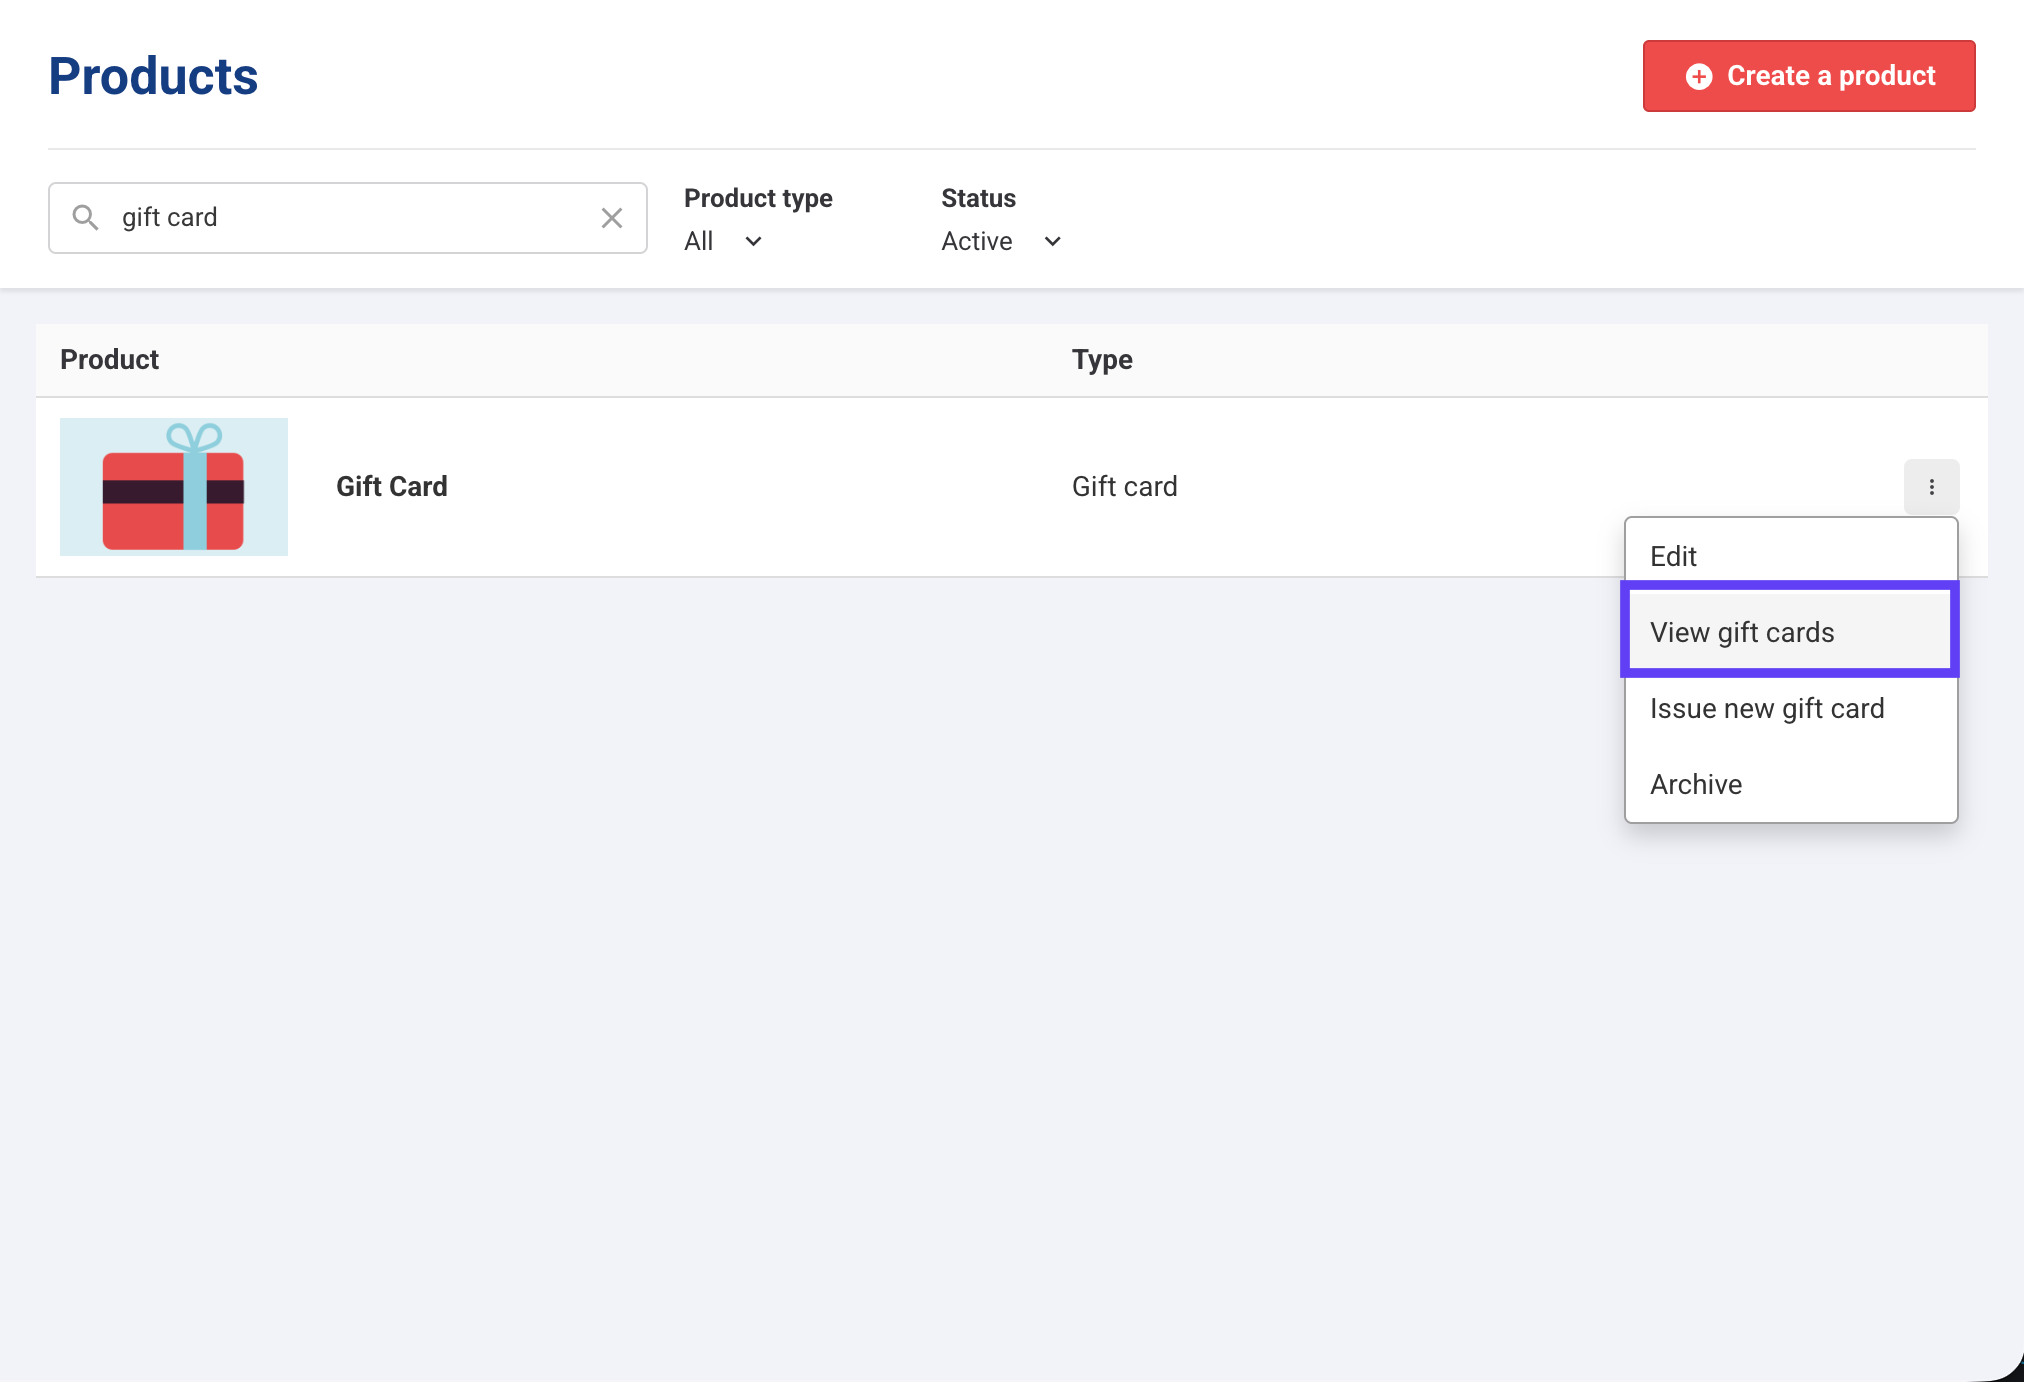The image size is (2024, 1382).
Task: Open the All product type dropdown
Action: pyautogui.click(x=699, y=241)
